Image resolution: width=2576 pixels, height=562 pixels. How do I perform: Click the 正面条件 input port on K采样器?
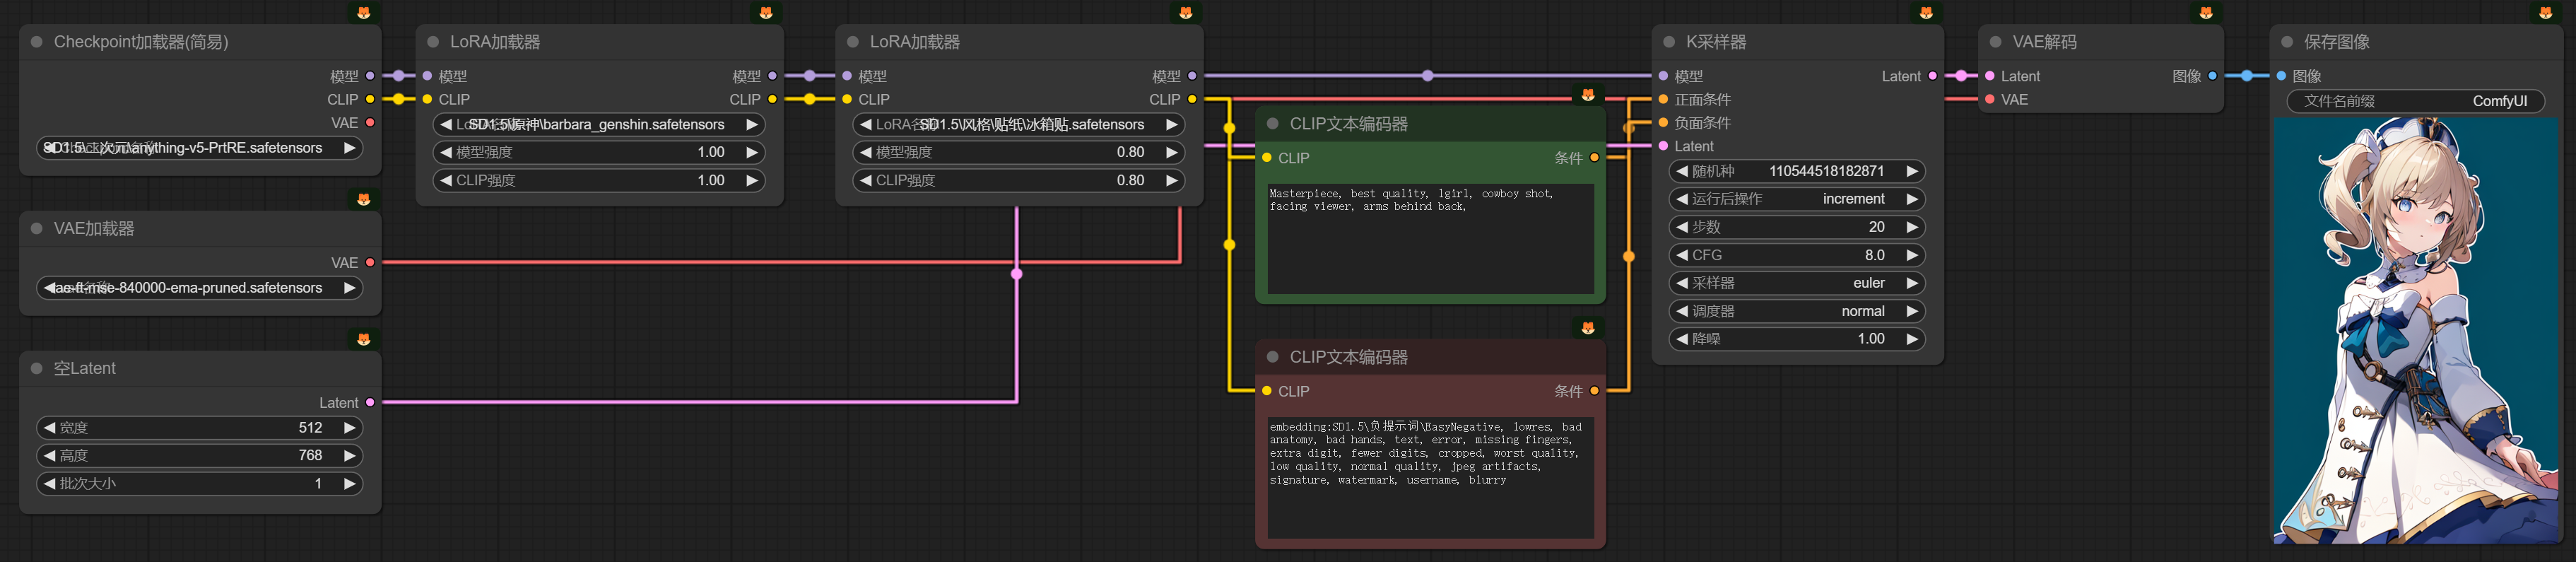[1663, 99]
